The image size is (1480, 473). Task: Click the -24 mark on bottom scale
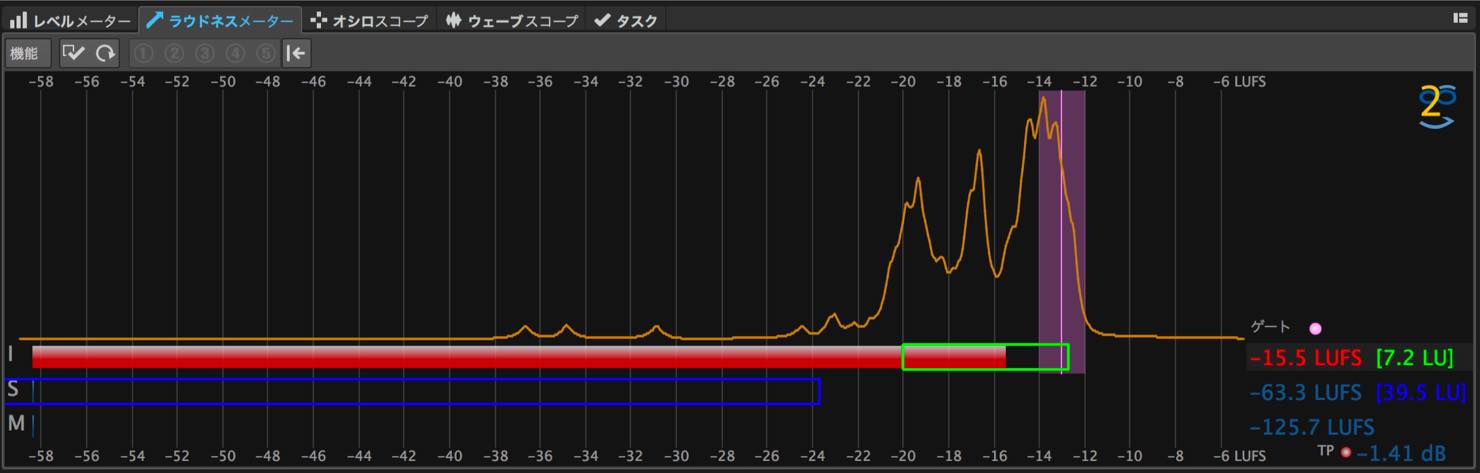[811, 455]
